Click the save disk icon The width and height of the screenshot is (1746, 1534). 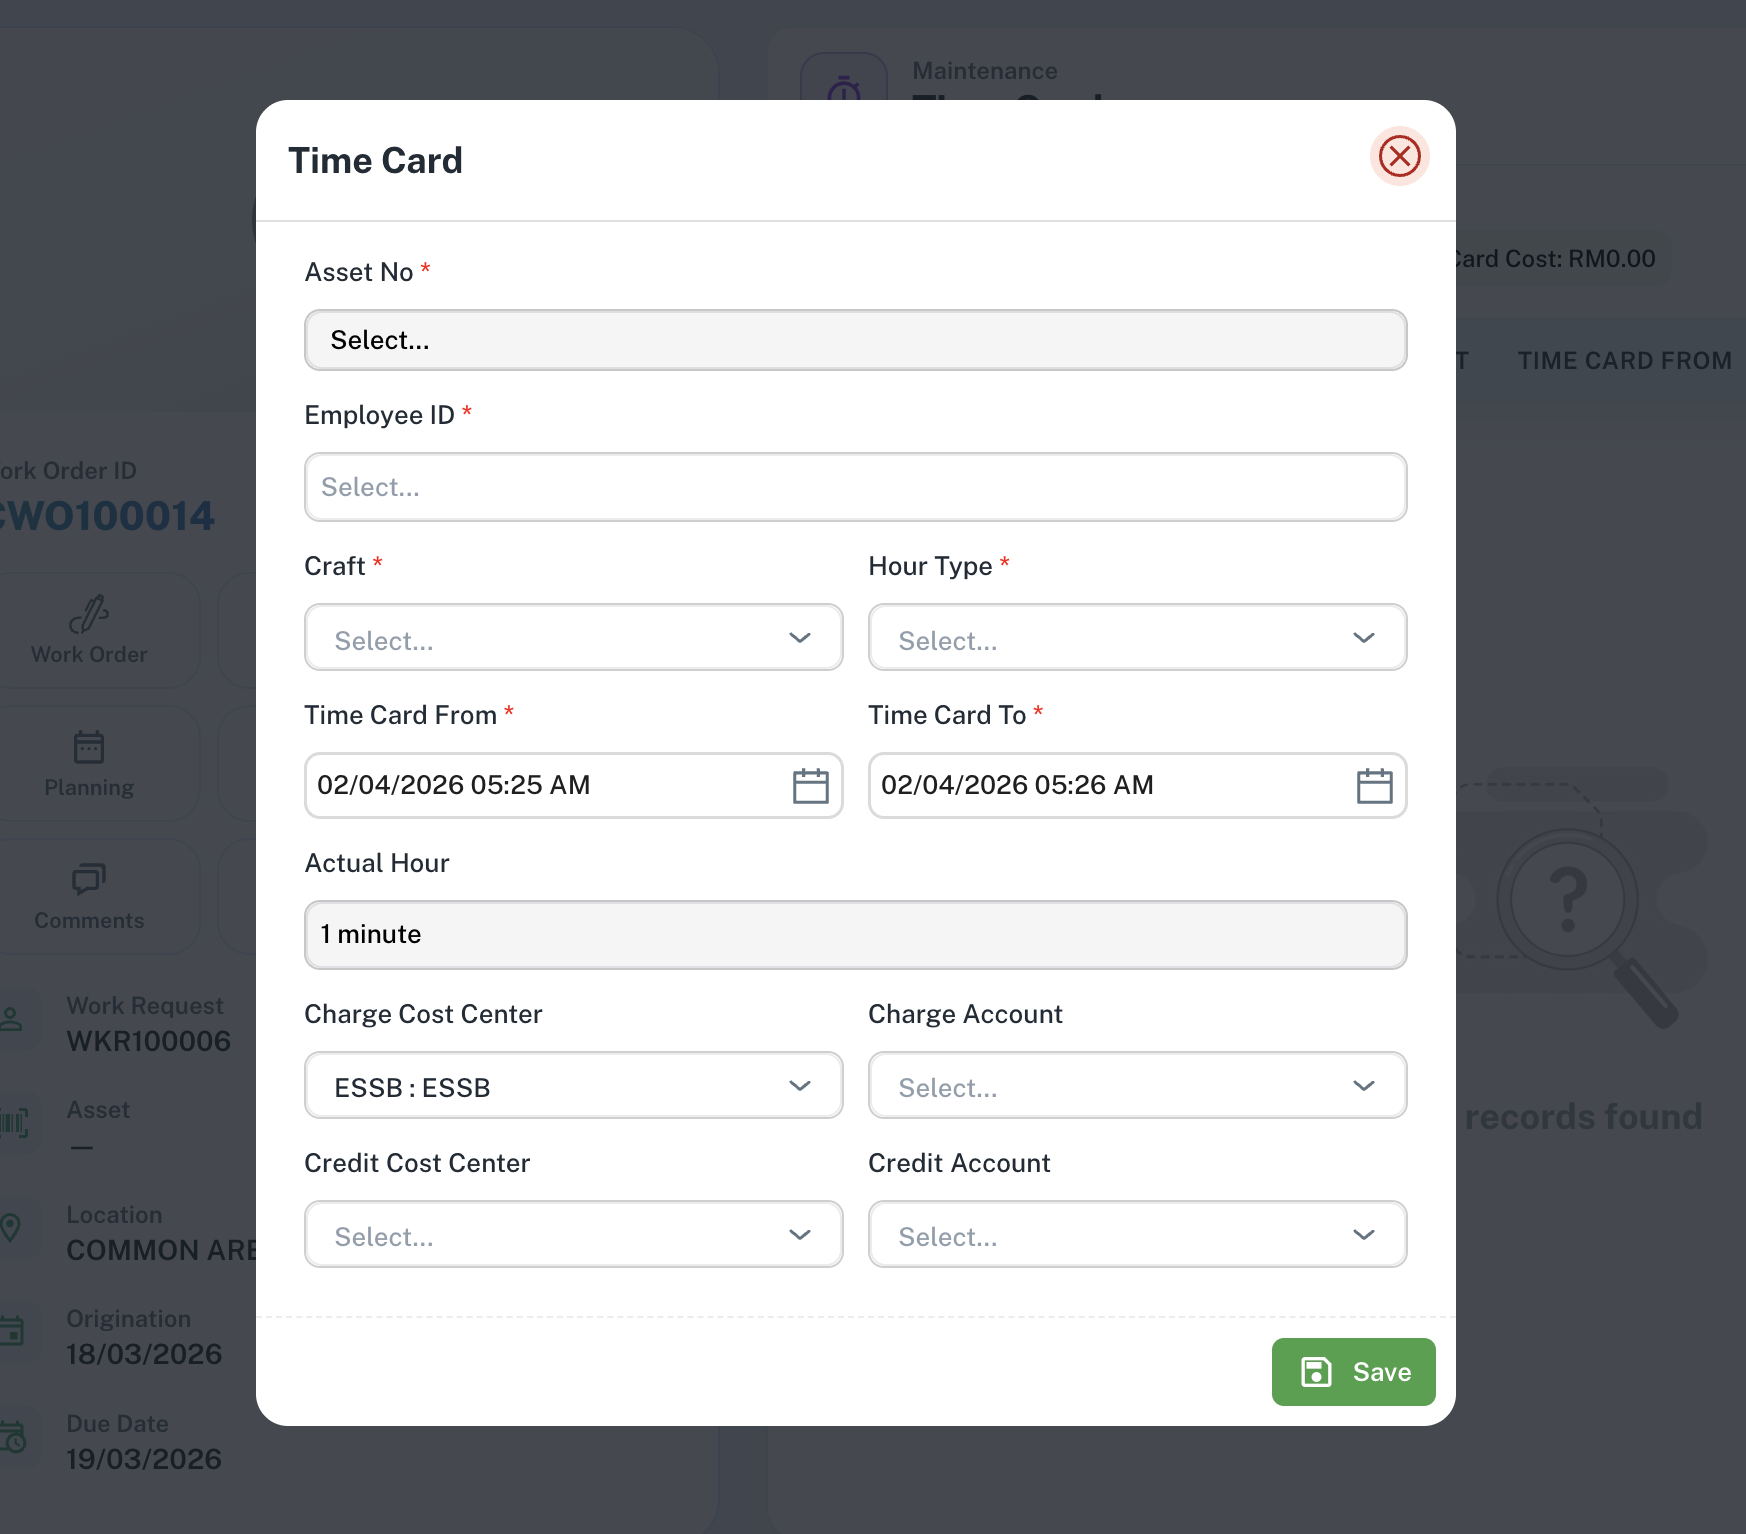pyautogui.click(x=1316, y=1372)
